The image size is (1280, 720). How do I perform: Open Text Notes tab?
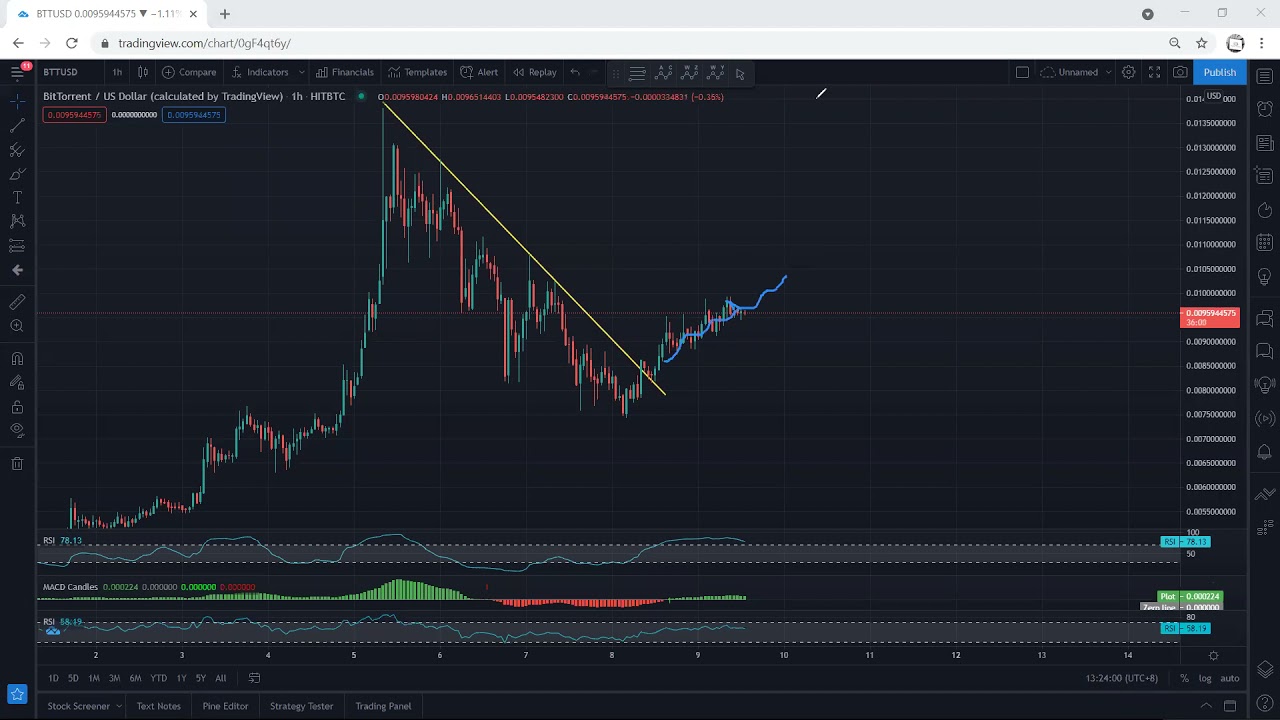pos(158,706)
